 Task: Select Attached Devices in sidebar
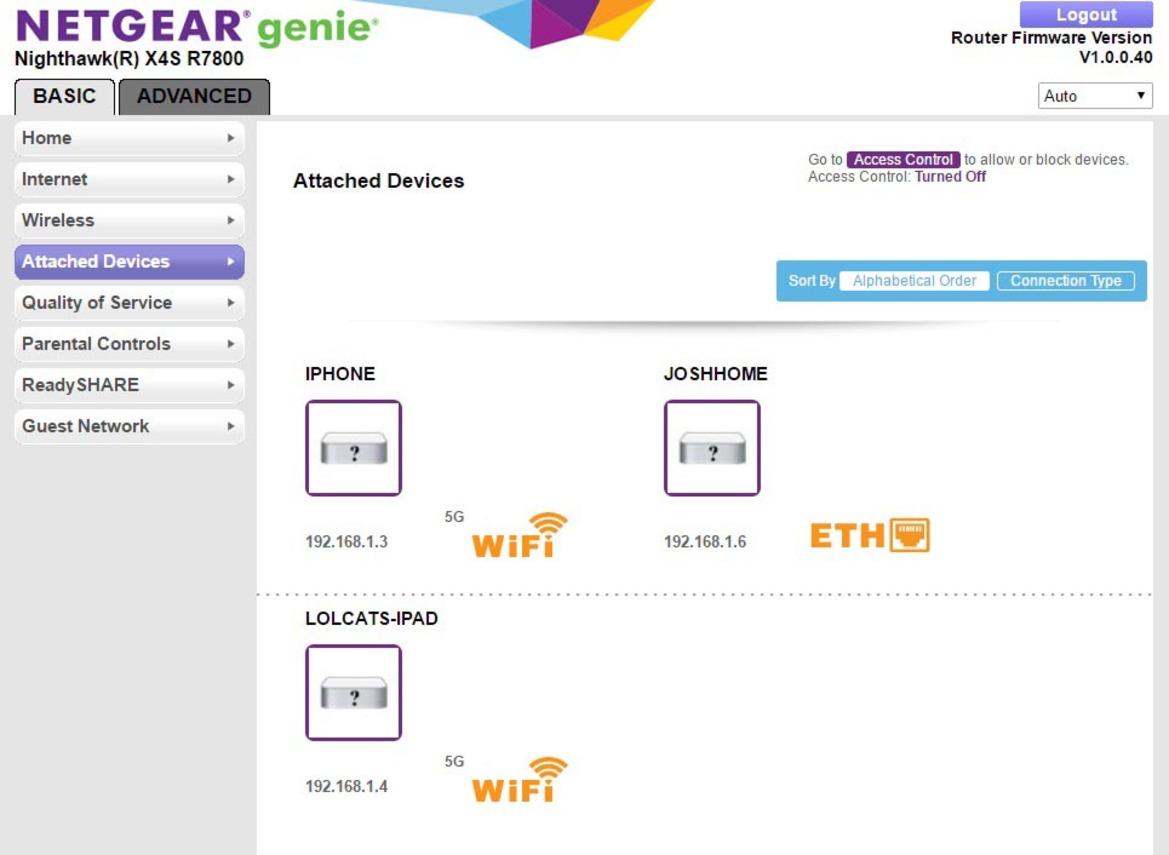click(130, 262)
